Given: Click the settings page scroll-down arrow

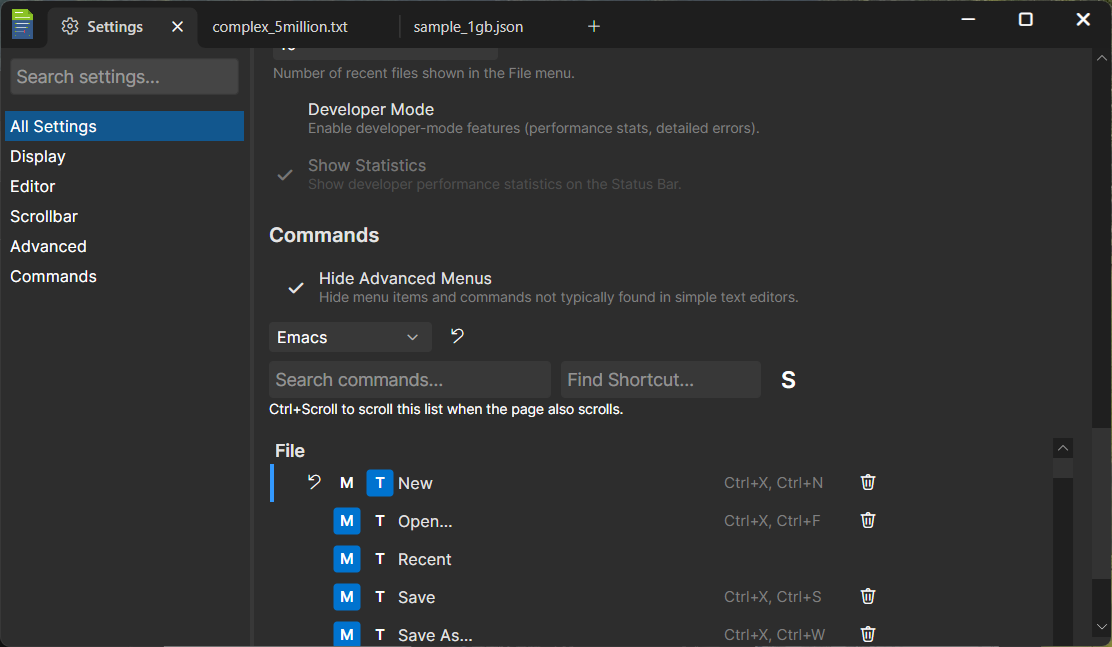Looking at the screenshot, I should point(1101,627).
